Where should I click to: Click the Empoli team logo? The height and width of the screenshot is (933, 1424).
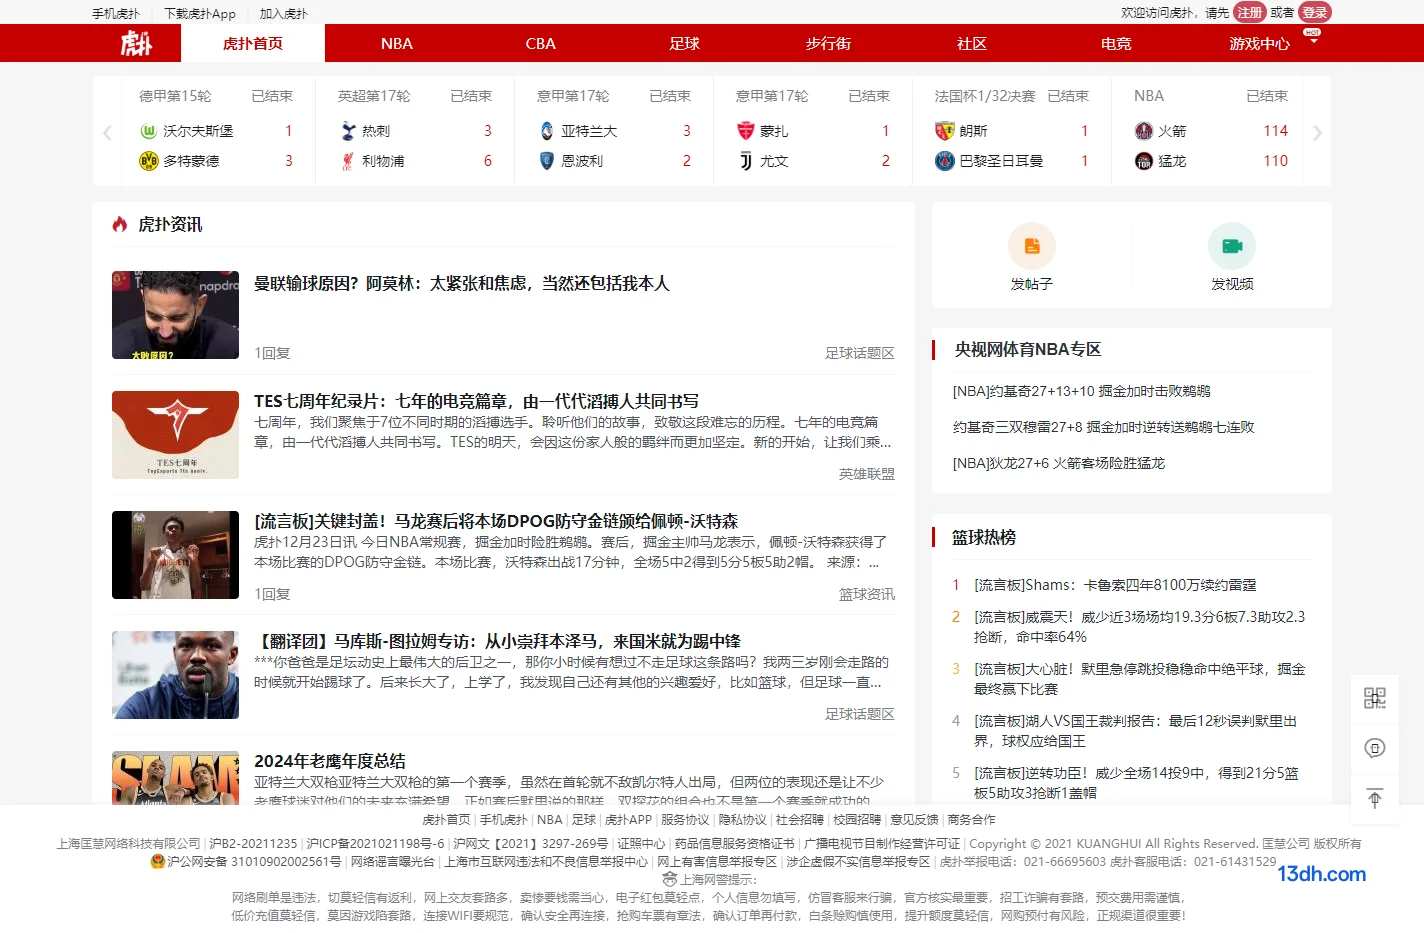click(x=547, y=161)
